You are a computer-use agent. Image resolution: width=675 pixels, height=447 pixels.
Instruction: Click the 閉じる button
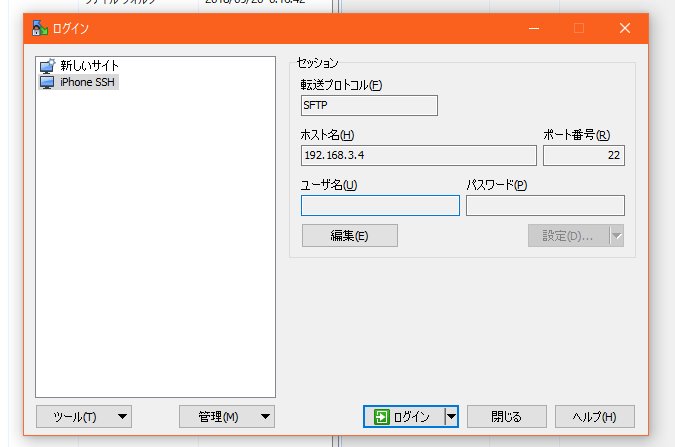pyautogui.click(x=507, y=416)
